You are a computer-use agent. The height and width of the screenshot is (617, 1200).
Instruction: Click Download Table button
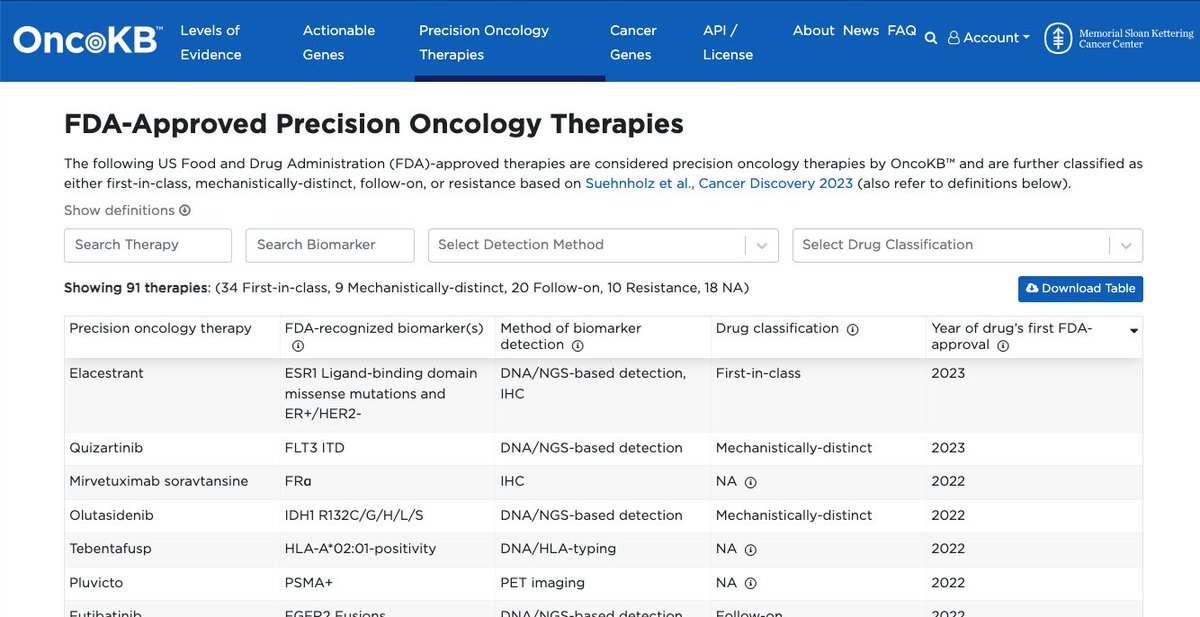point(1080,288)
